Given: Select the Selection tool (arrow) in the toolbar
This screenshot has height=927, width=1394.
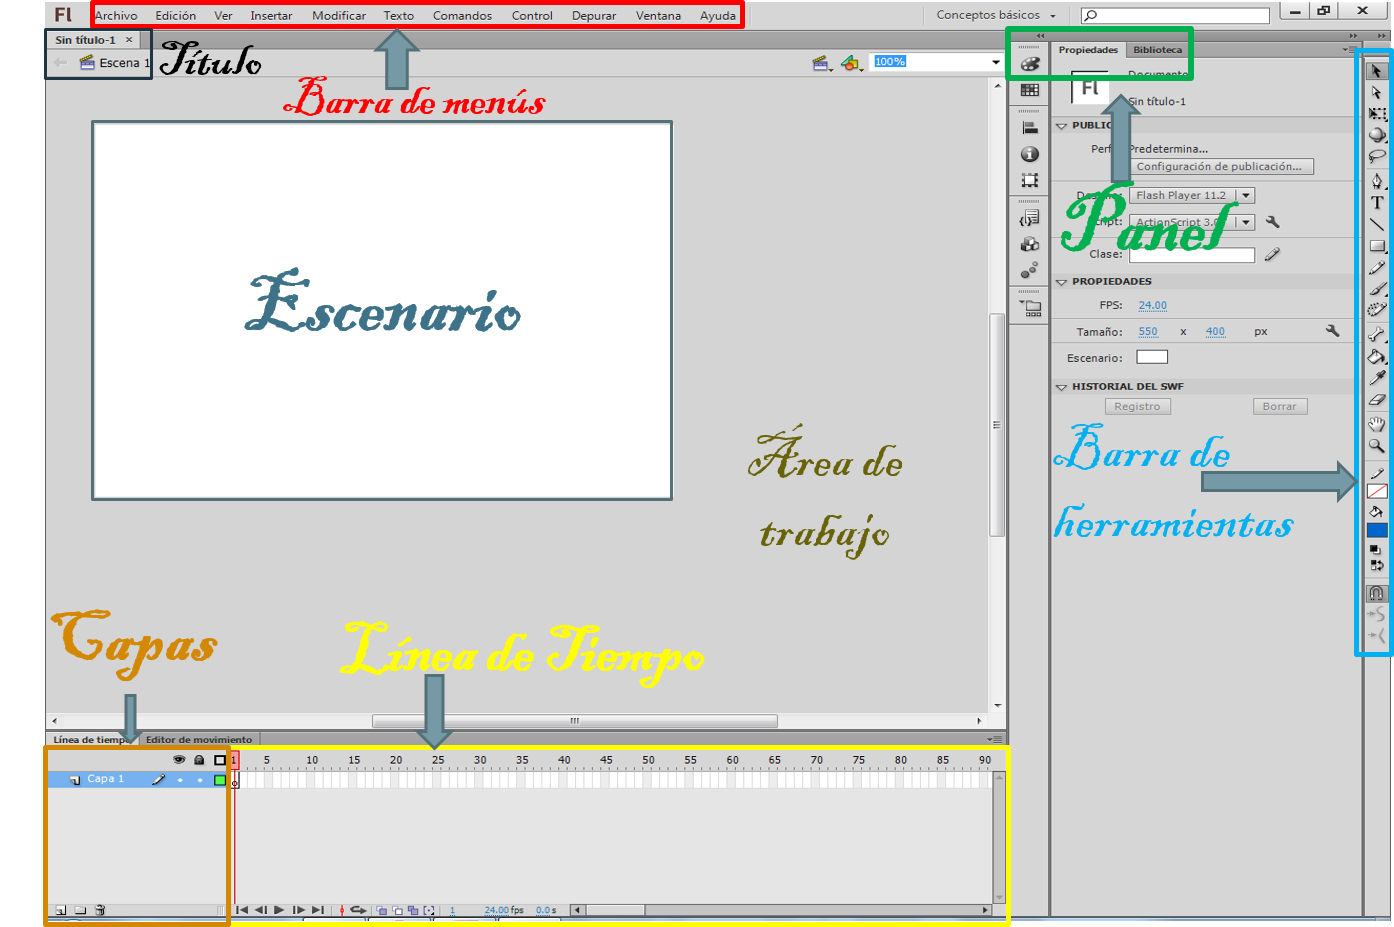Looking at the screenshot, I should (1376, 70).
